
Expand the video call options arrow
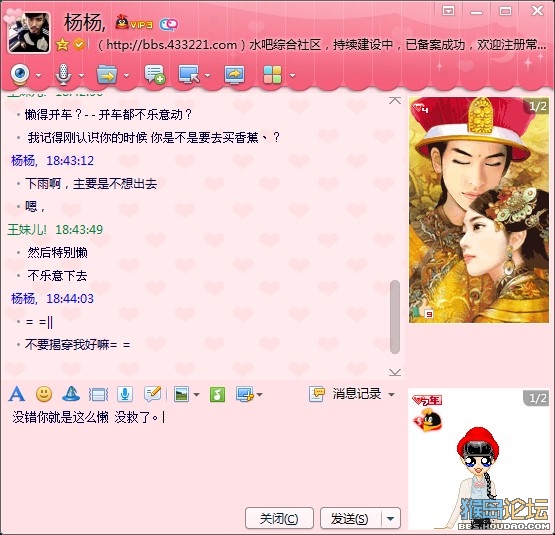point(38,75)
